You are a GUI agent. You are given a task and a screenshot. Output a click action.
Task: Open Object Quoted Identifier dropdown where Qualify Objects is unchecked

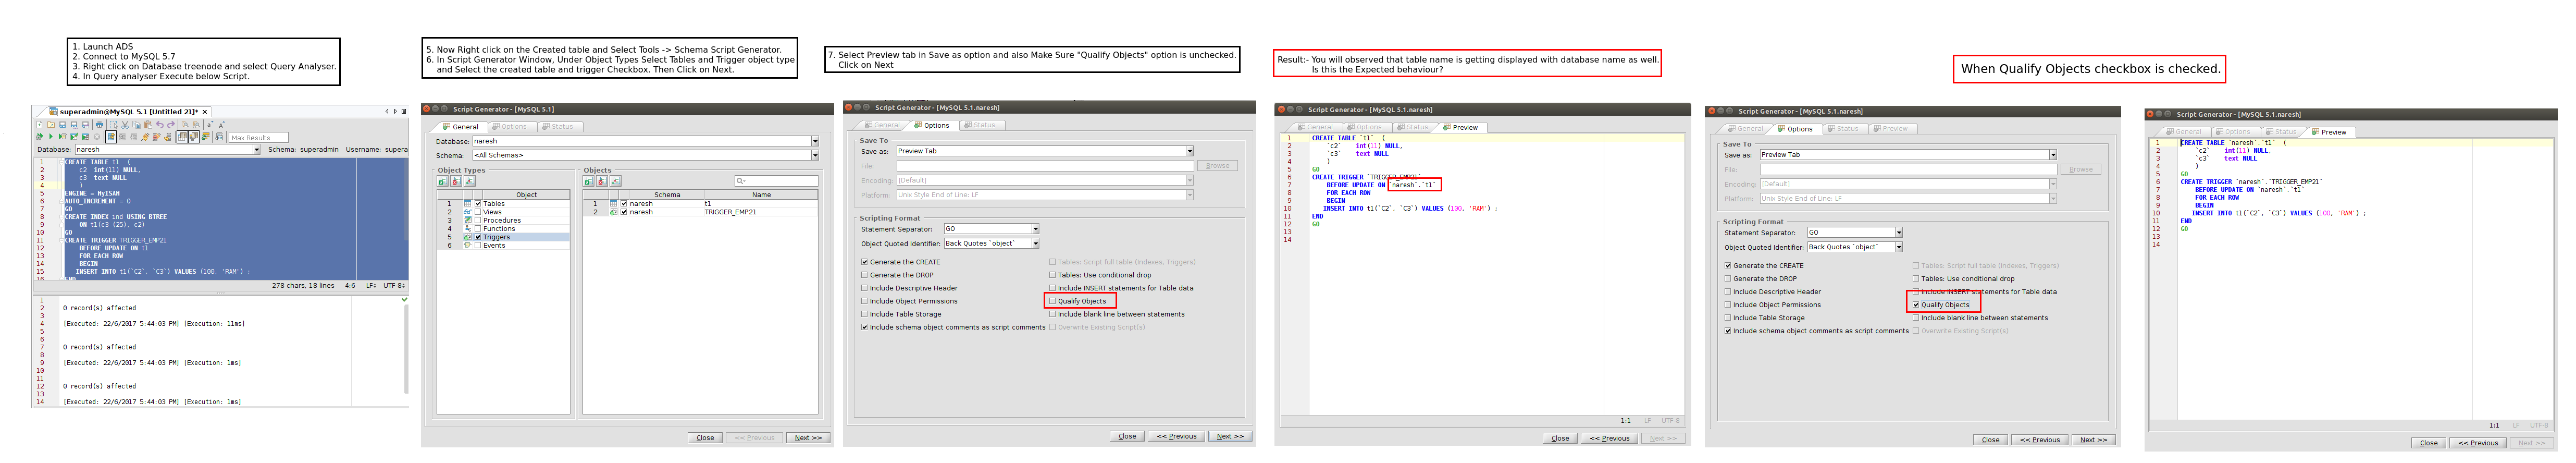(x=1035, y=243)
